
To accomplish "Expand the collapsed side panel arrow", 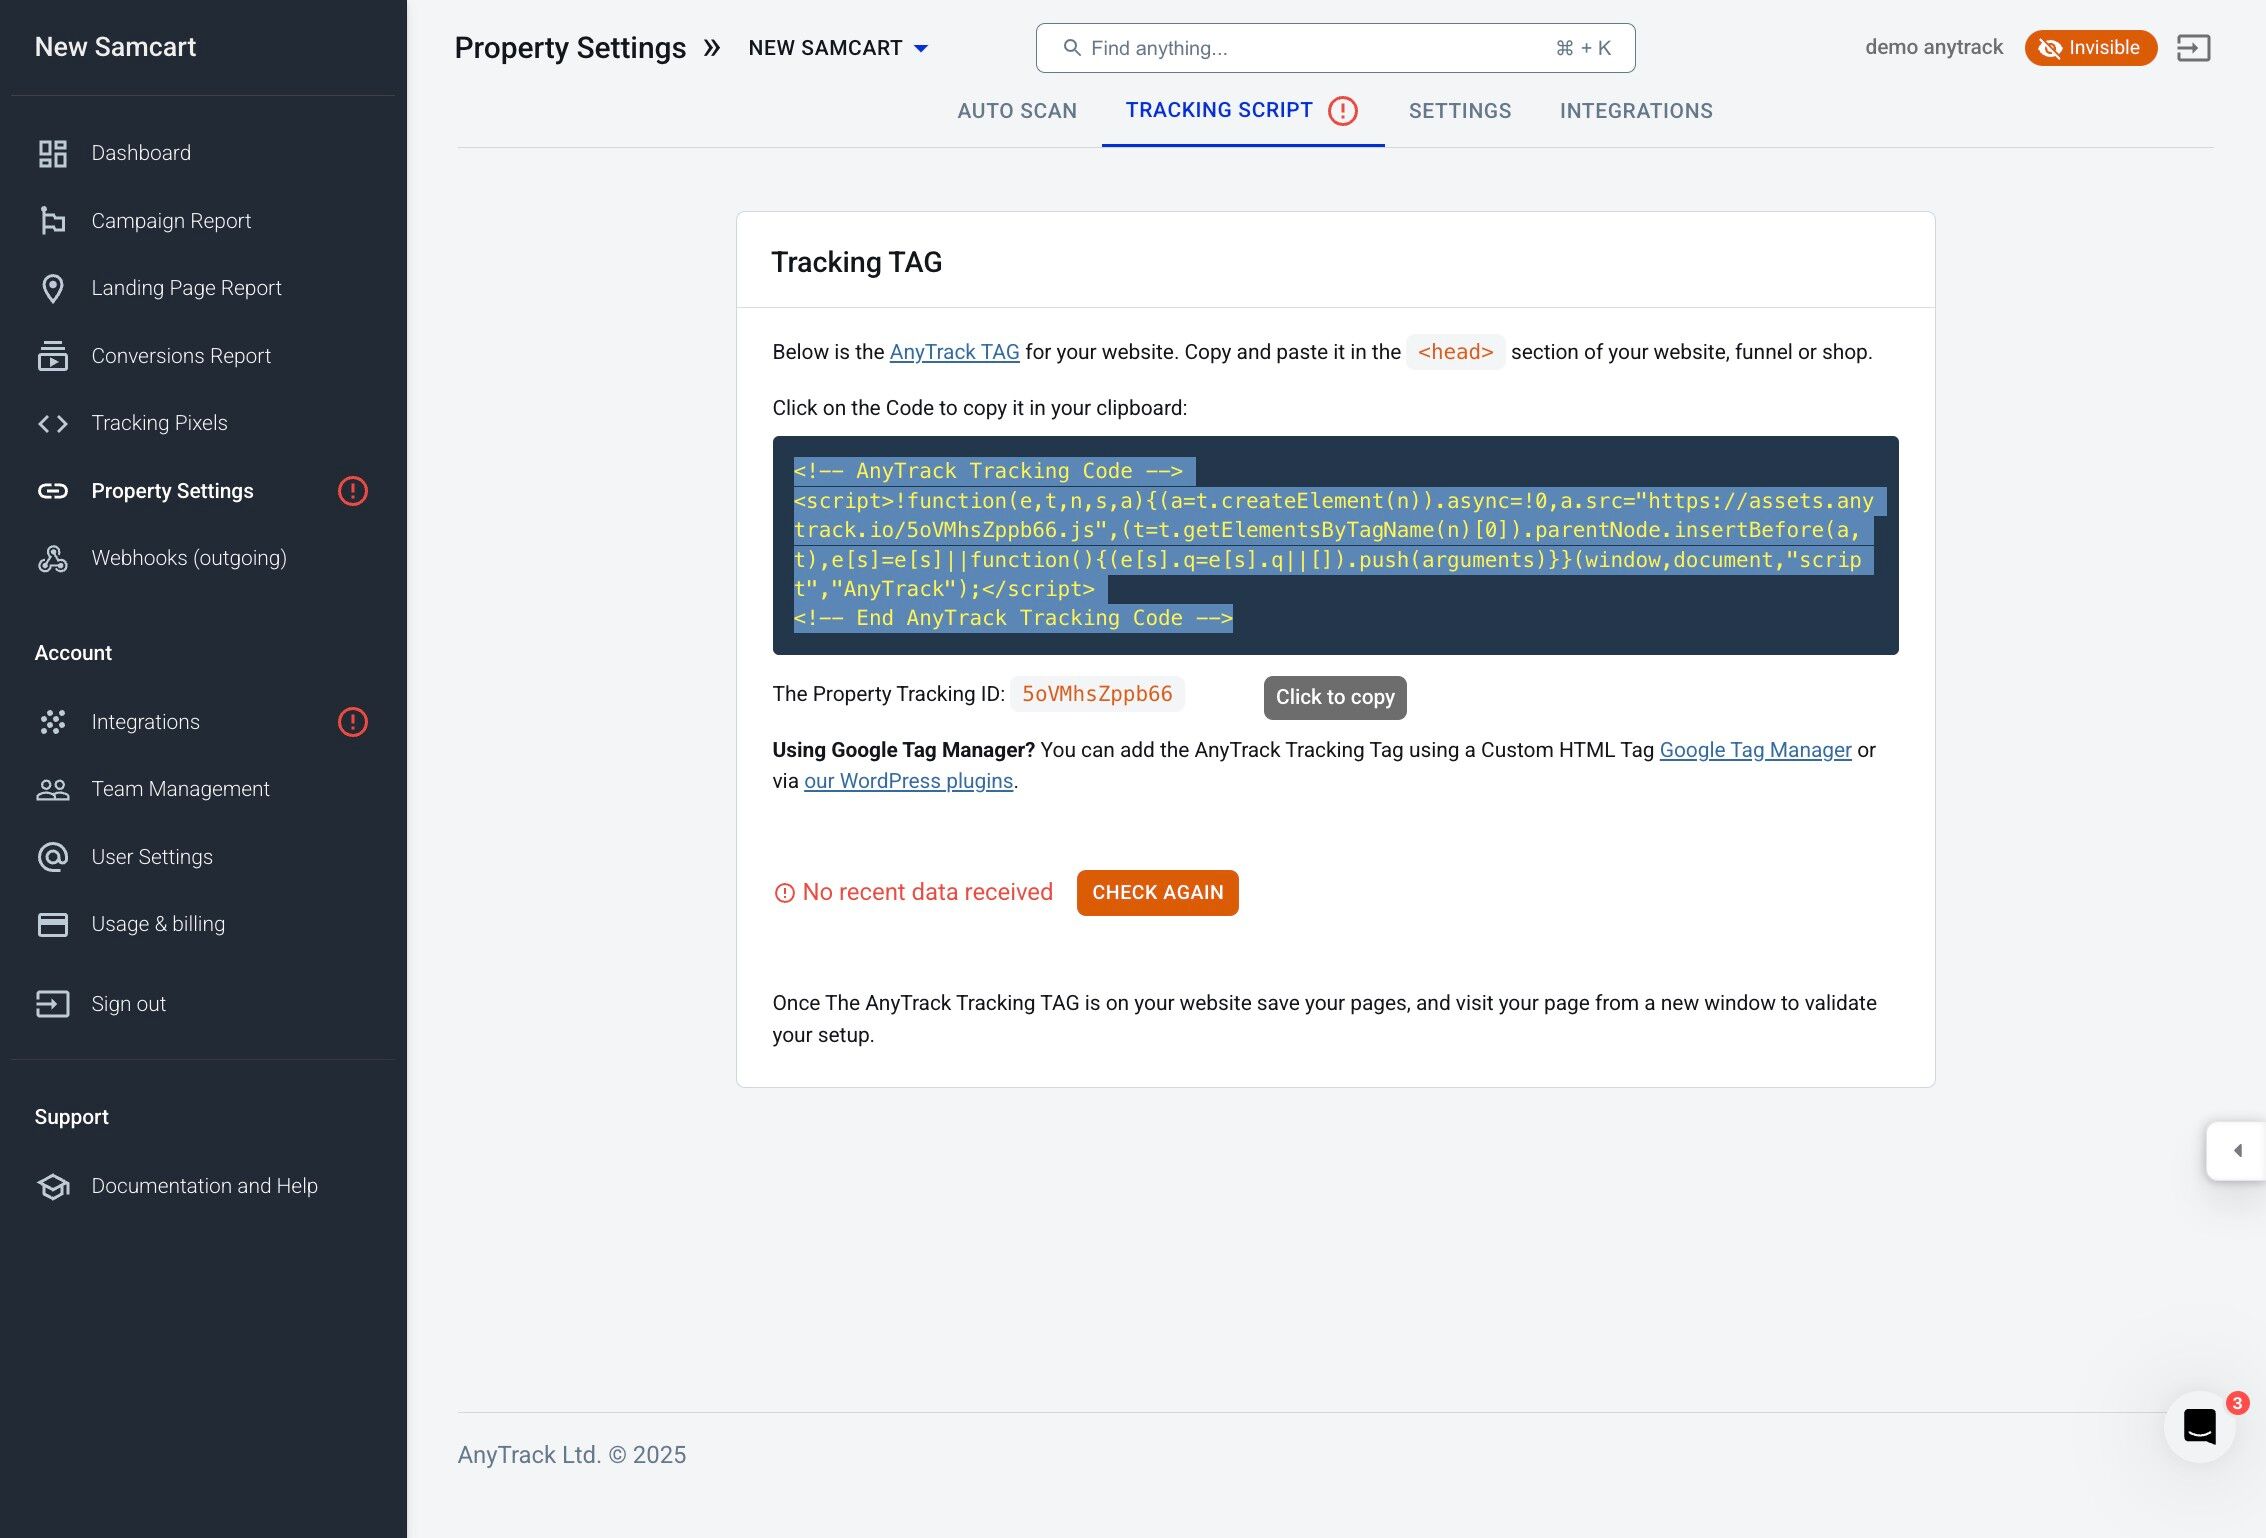I will coord(2236,1151).
